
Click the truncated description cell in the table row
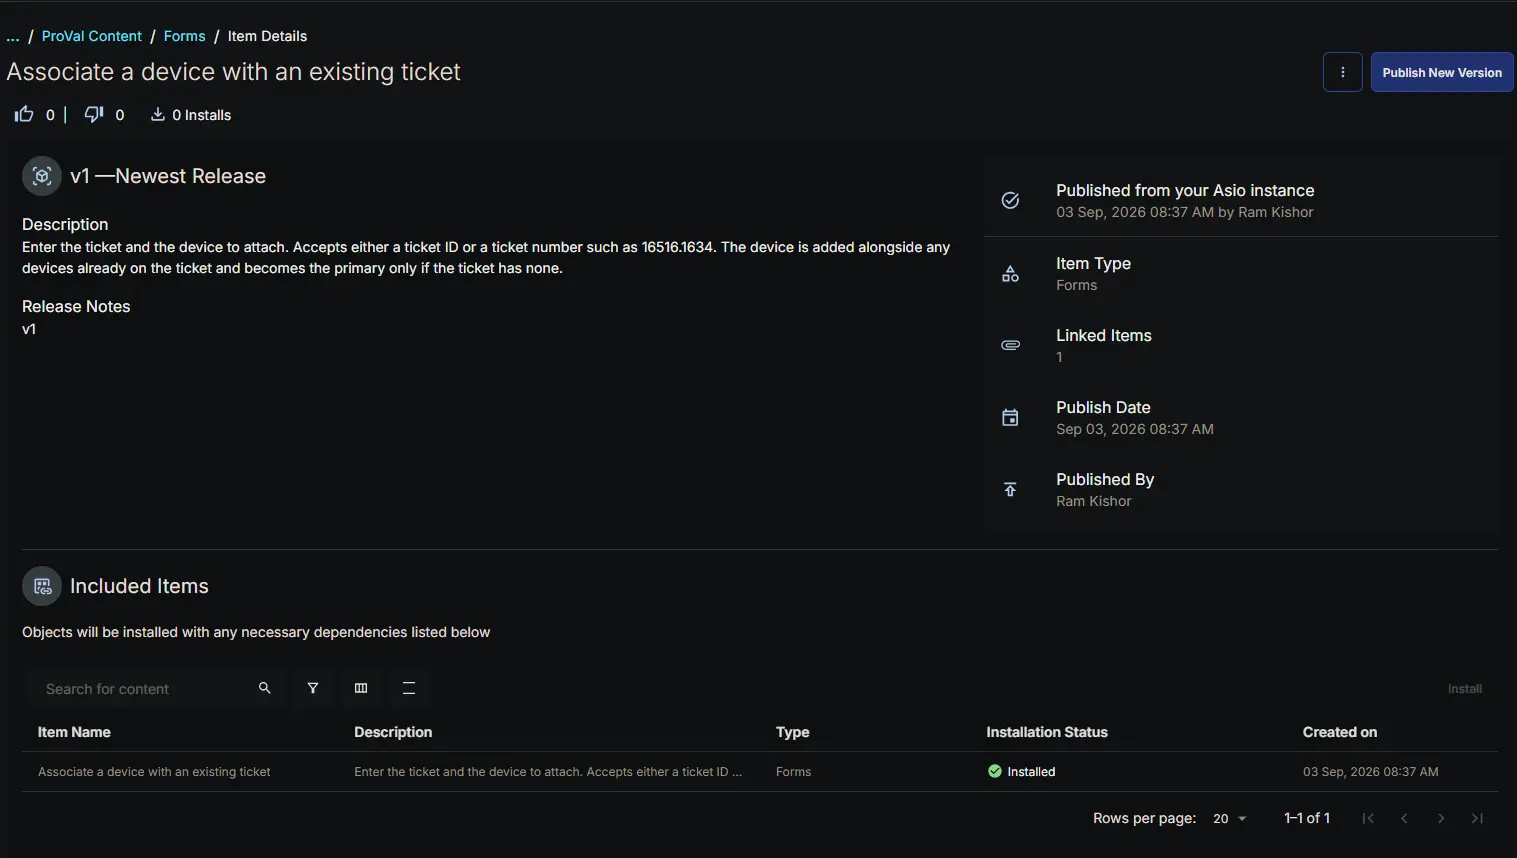[x=548, y=771]
